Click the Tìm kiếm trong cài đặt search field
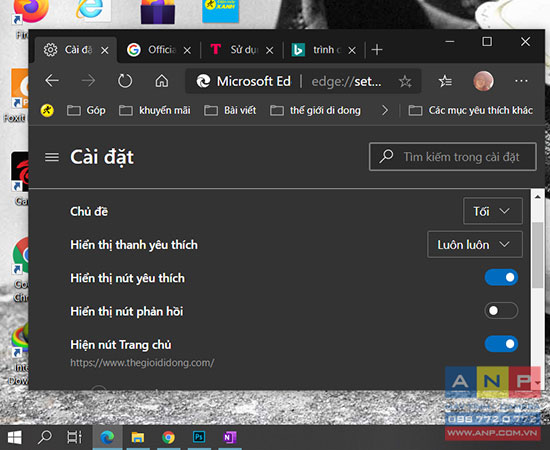The height and width of the screenshot is (450, 550). click(x=453, y=157)
